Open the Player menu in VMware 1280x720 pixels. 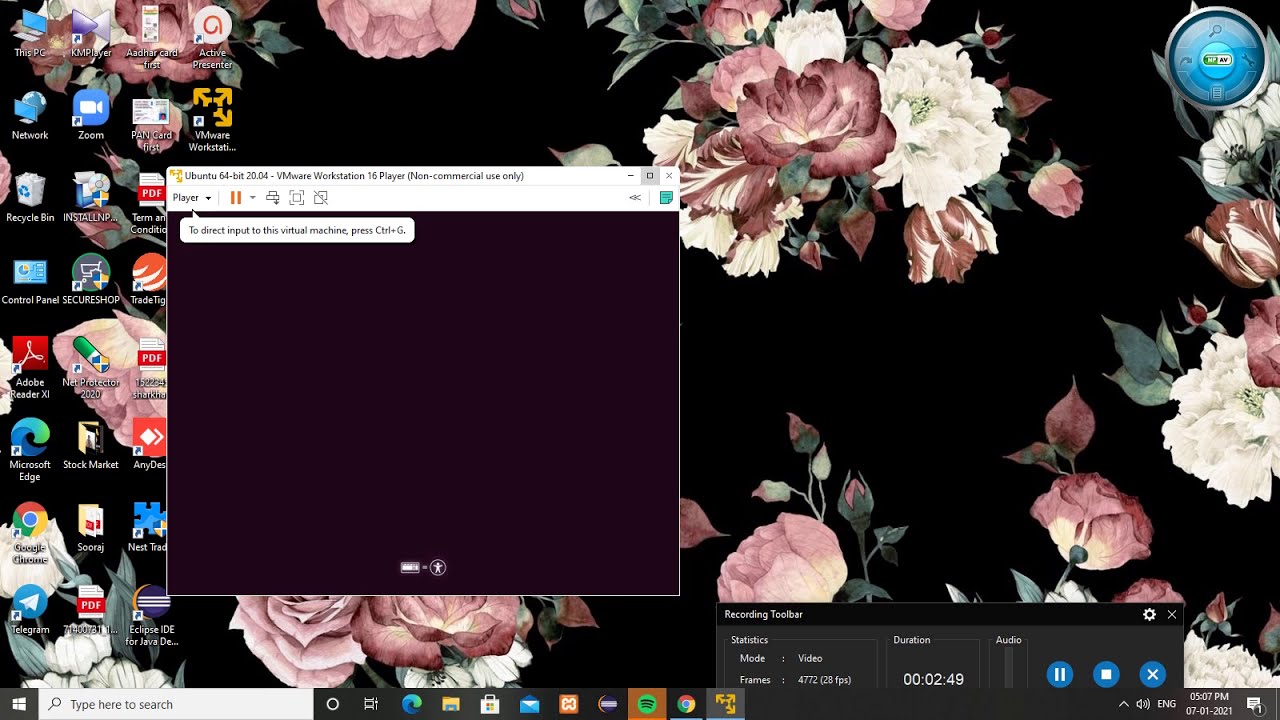point(191,198)
